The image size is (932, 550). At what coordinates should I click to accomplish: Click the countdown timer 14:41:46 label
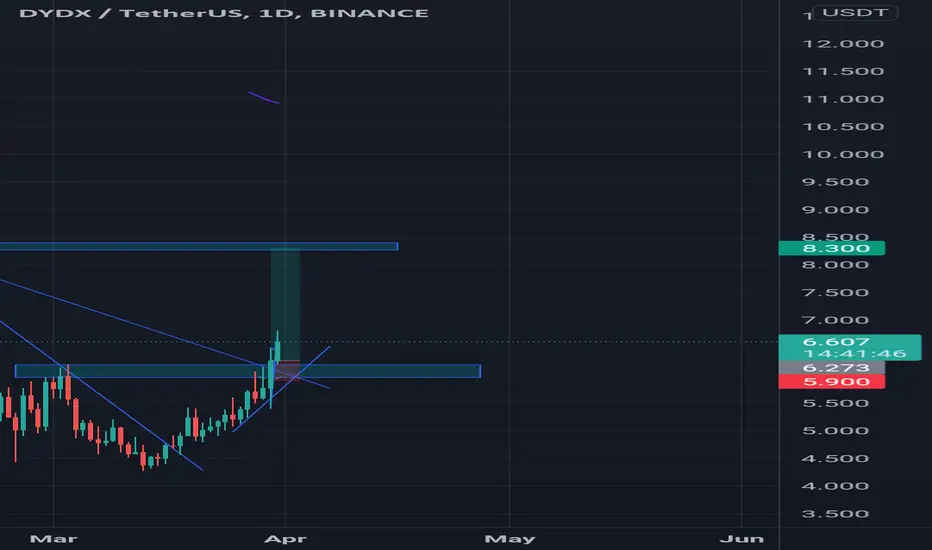856,354
